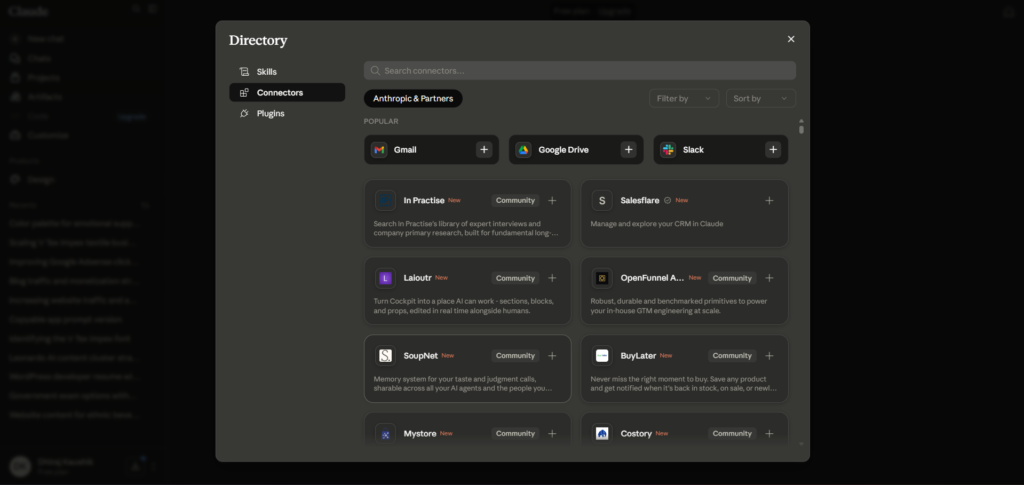
Task: Click the 'SoupNet' card title
Action: pyautogui.click(x=421, y=356)
